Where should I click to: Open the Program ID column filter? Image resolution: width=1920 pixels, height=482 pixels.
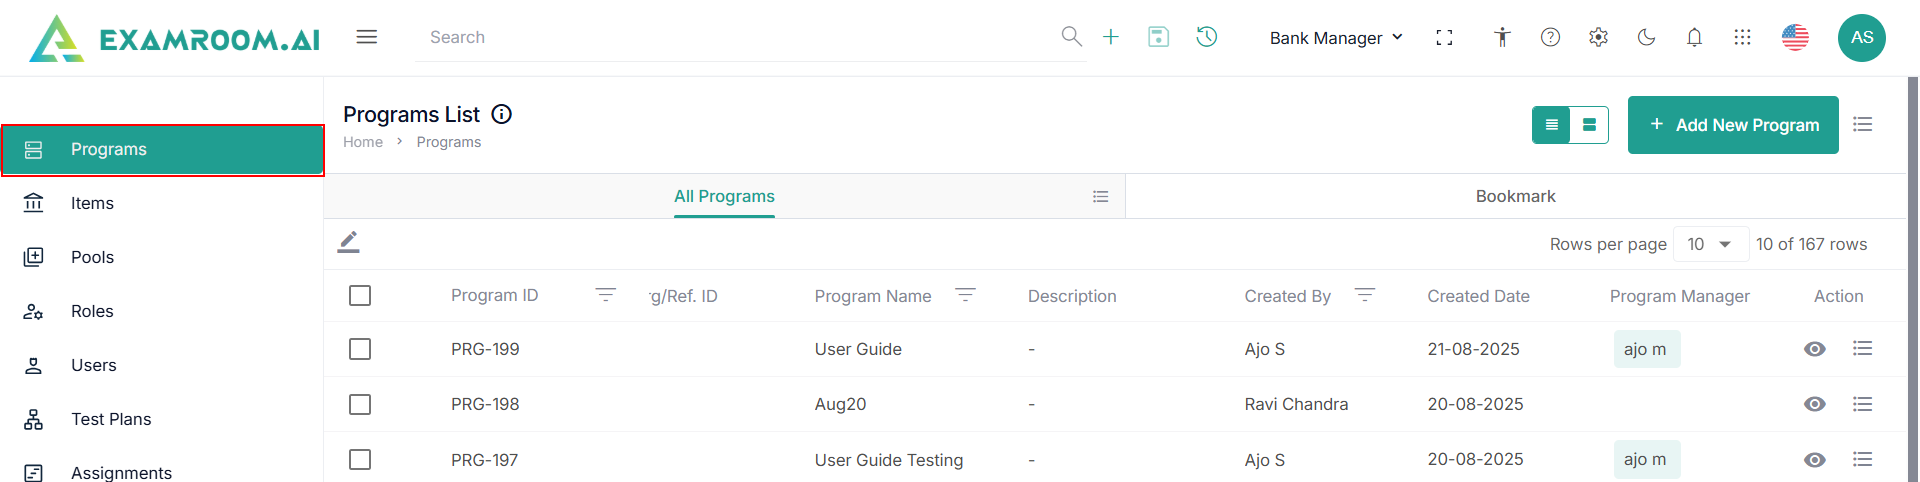[605, 295]
